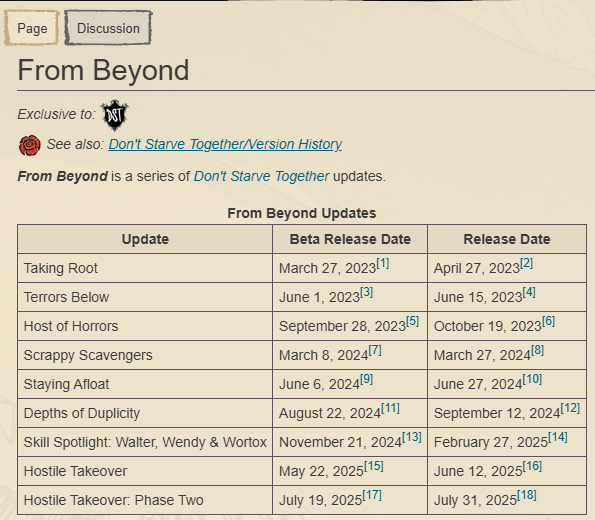The image size is (595, 520).
Task: Click the June 12, 2025 release date
Action: click(x=478, y=471)
